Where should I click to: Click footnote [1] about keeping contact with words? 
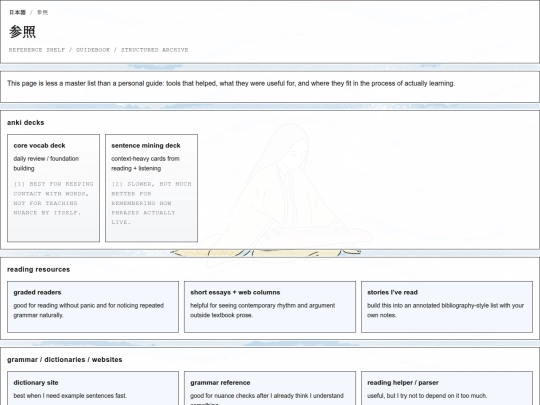pyautogui.click(x=53, y=198)
